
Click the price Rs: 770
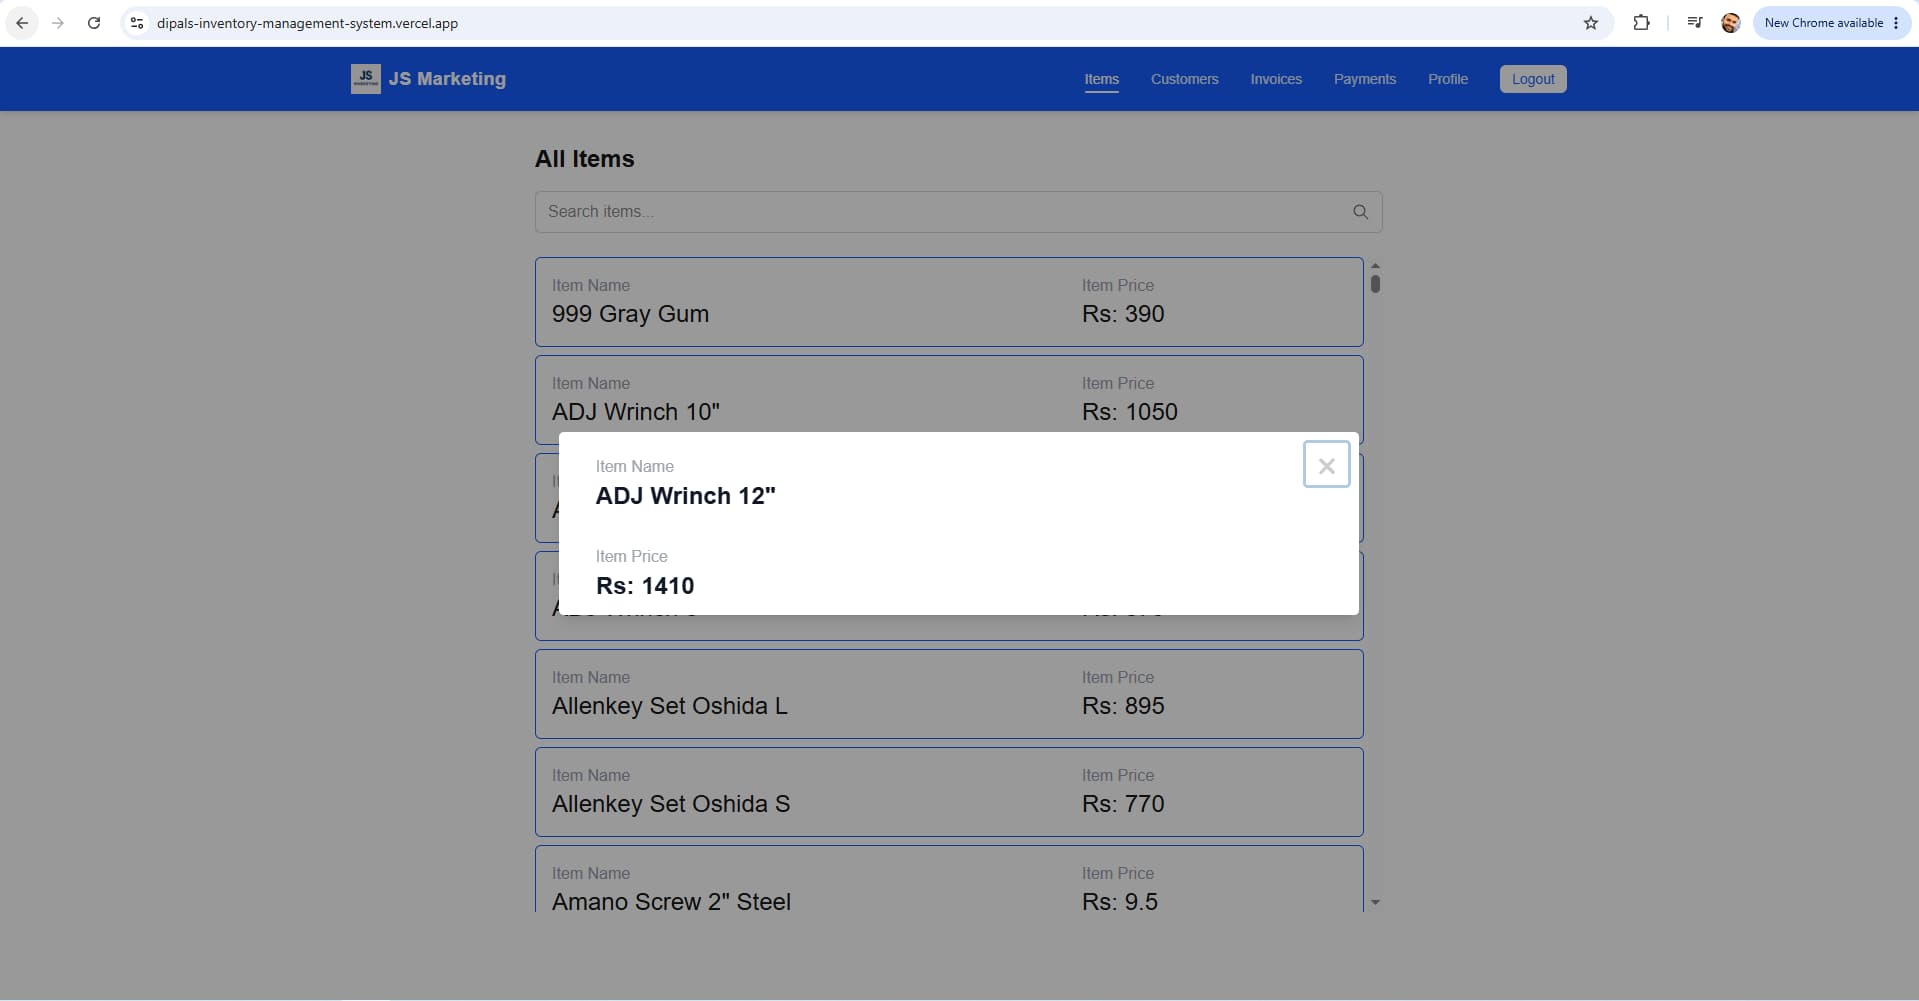(x=1123, y=804)
